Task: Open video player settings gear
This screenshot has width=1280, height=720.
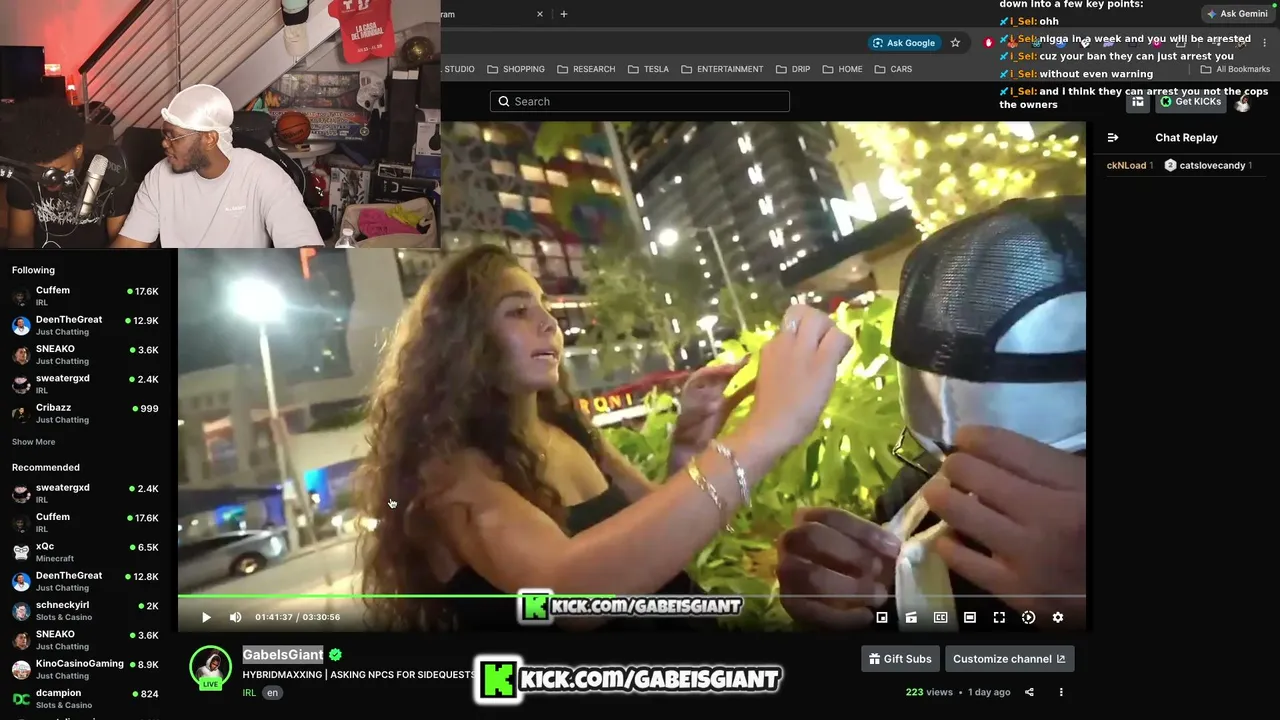Action: tap(1058, 617)
